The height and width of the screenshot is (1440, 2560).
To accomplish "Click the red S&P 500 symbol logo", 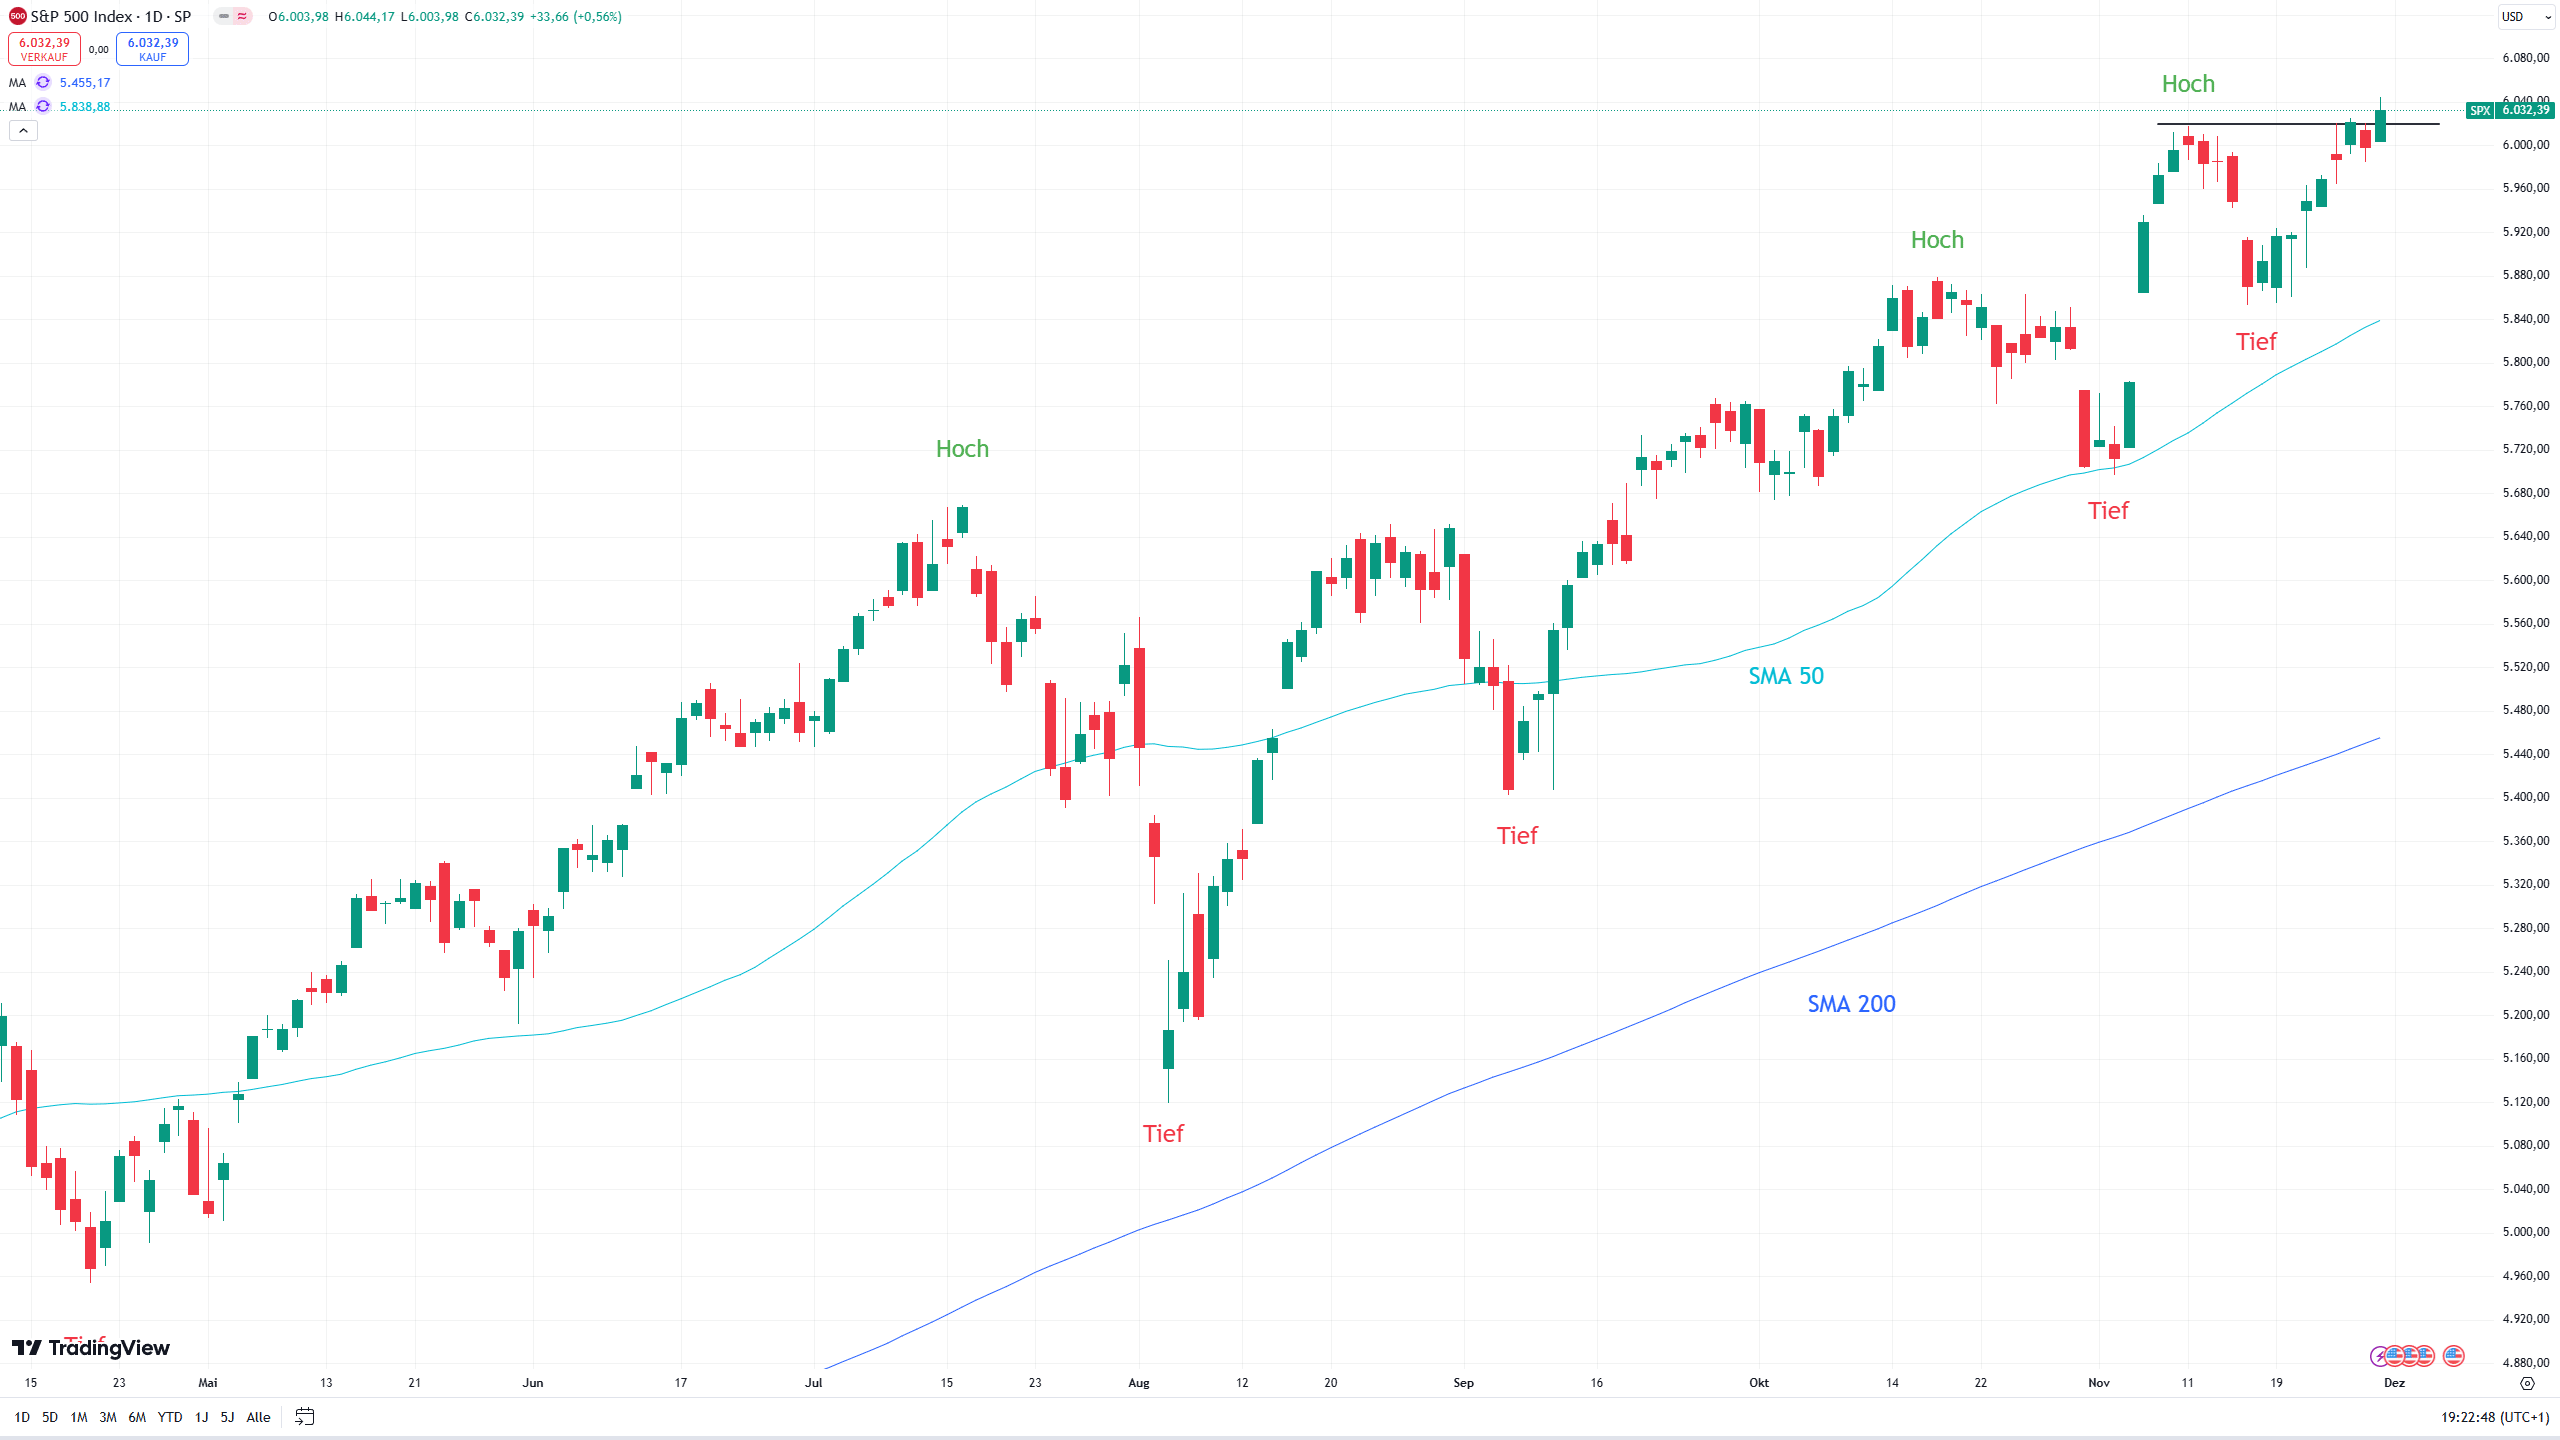I will pos(17,16).
